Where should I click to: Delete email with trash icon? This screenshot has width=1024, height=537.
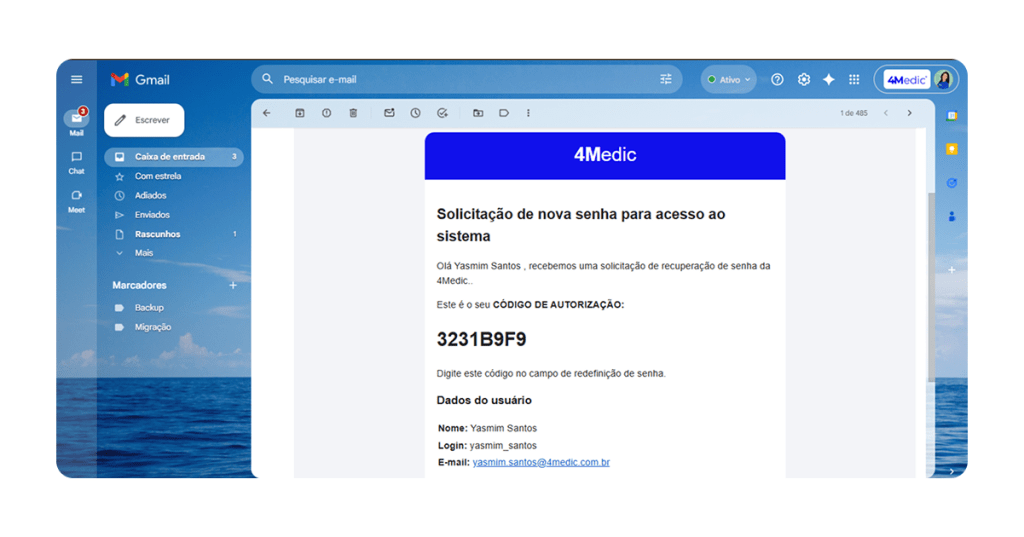pyautogui.click(x=353, y=113)
